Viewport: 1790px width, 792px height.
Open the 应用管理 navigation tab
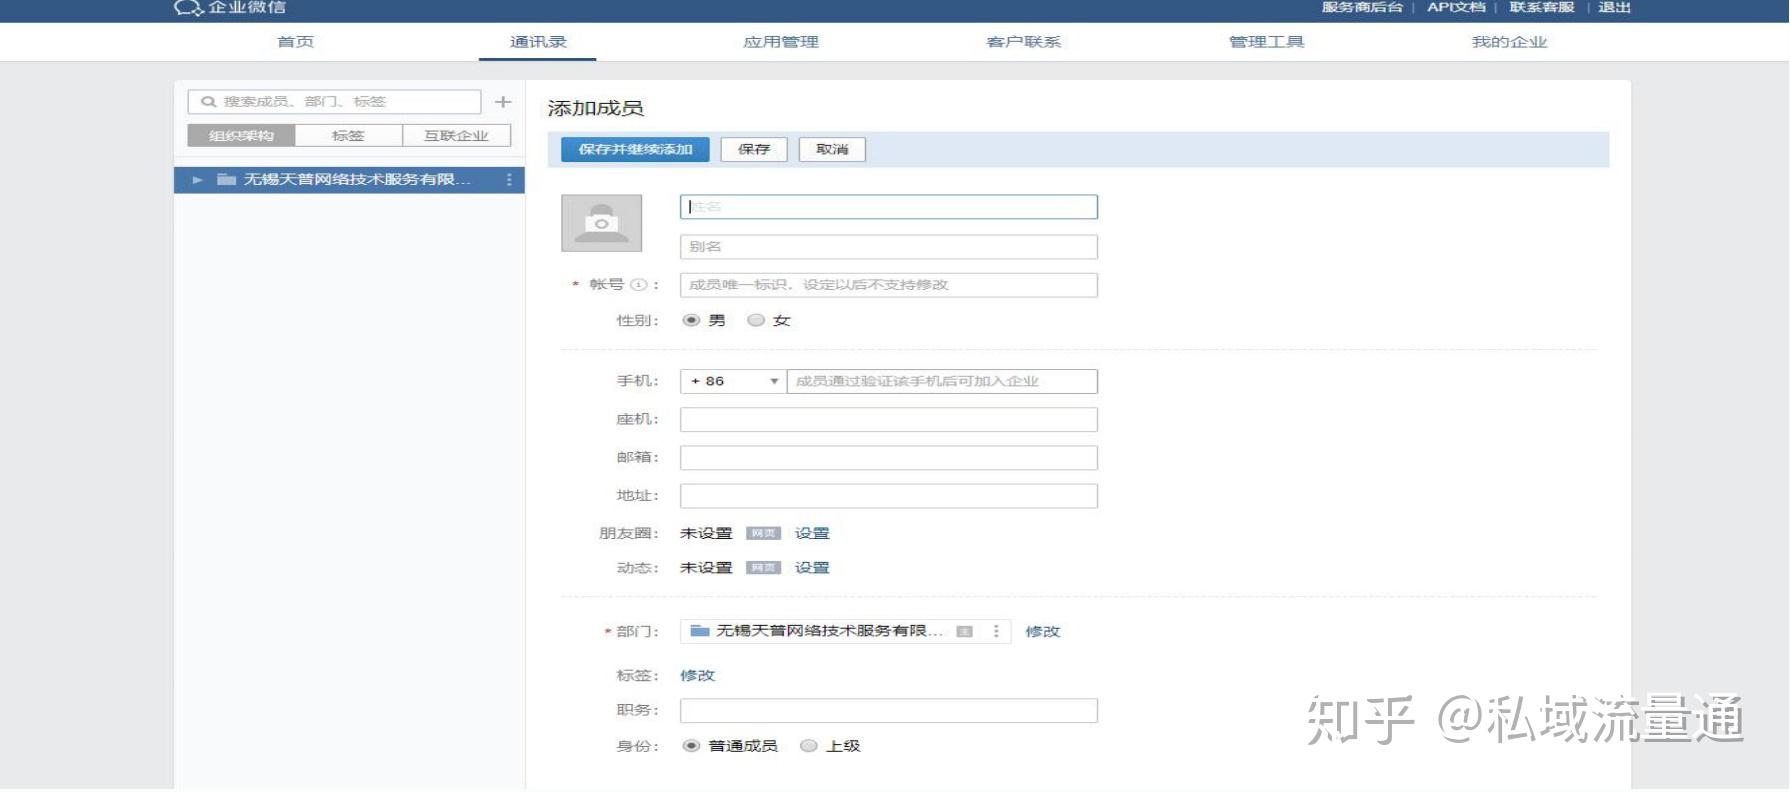(781, 42)
